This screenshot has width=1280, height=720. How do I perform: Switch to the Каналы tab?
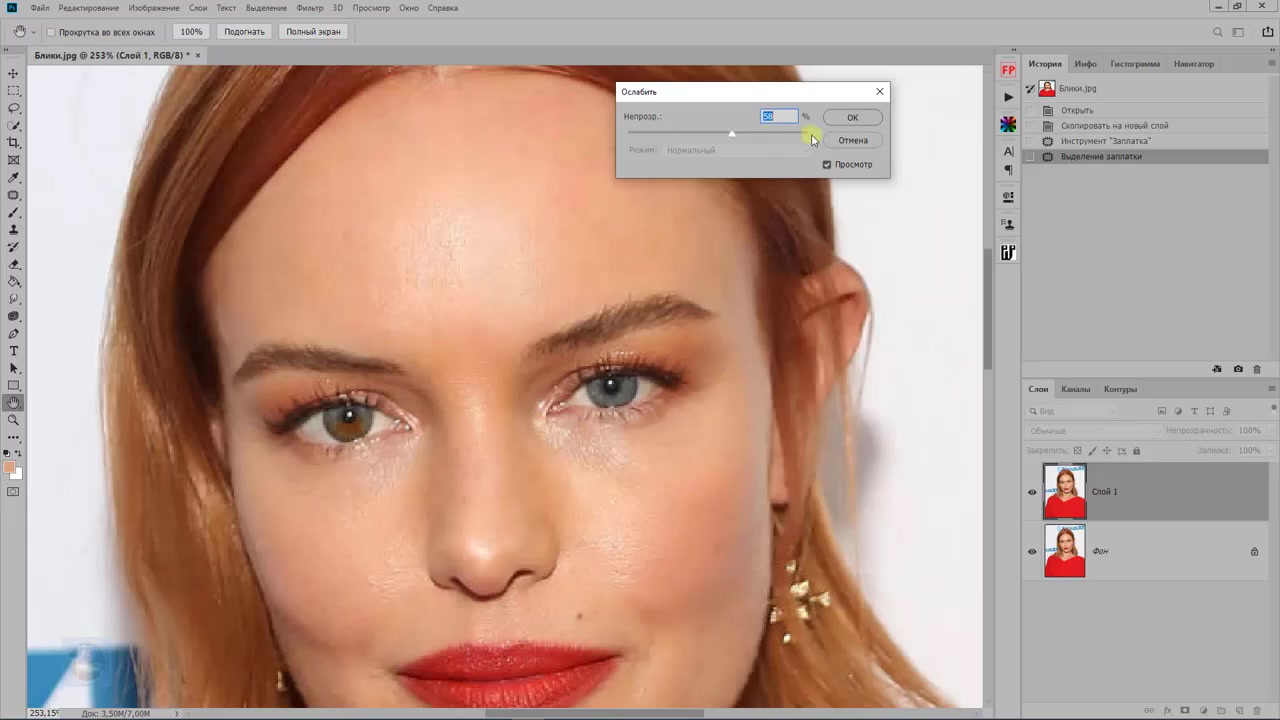point(1076,389)
